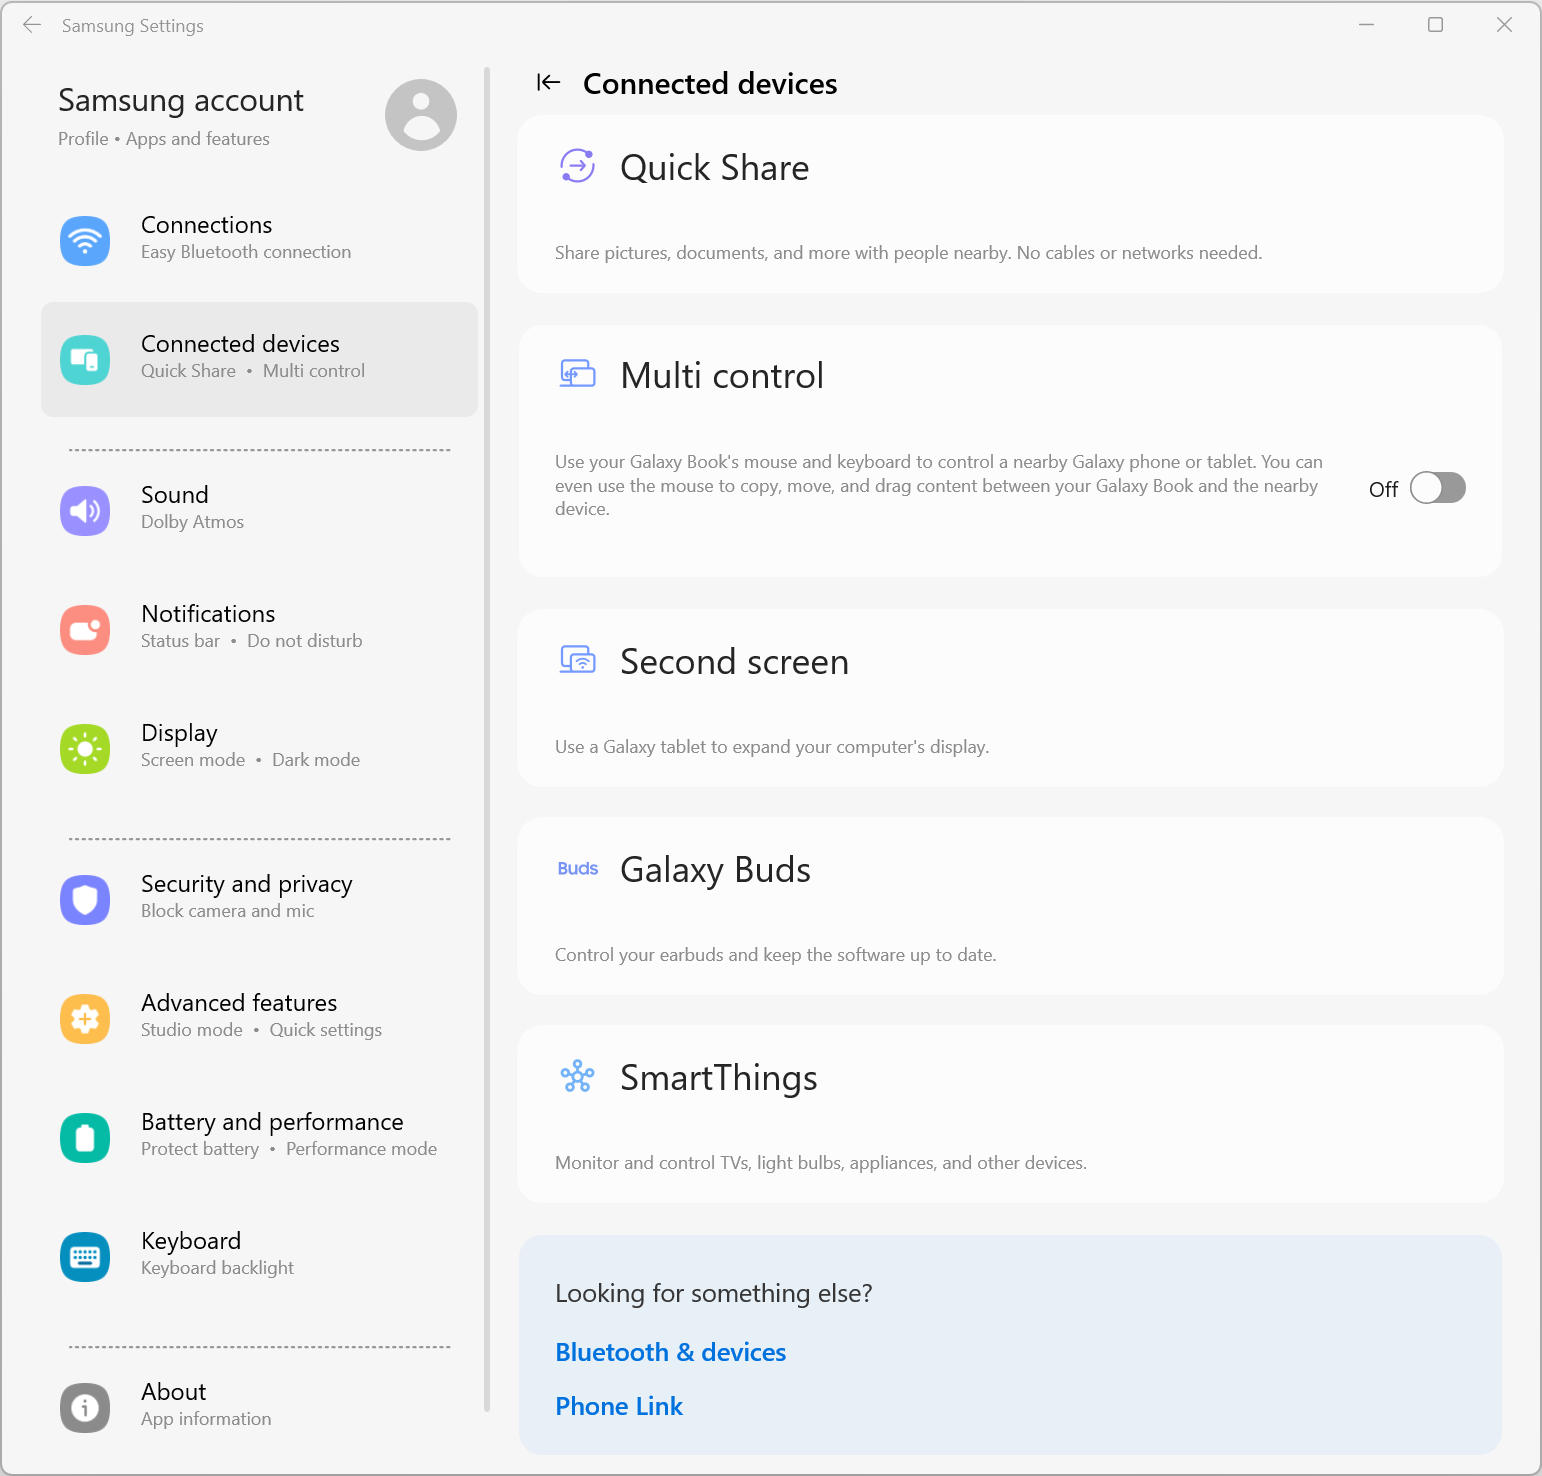Viewport: 1542px width, 1476px height.
Task: Click the Security and privacy shield icon
Action: [85, 900]
